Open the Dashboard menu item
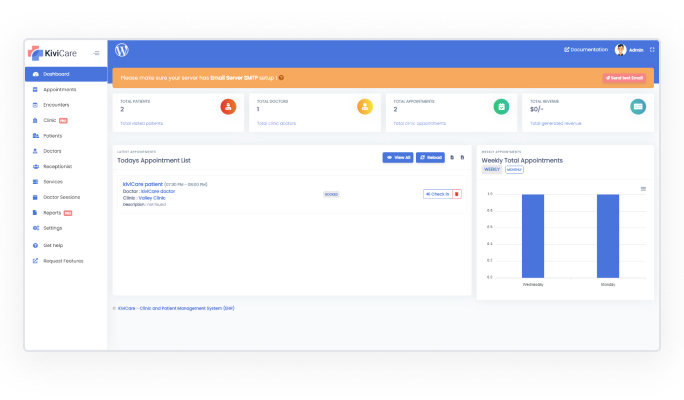Image resolution: width=684 pixels, height=400 pixels. [x=66, y=74]
